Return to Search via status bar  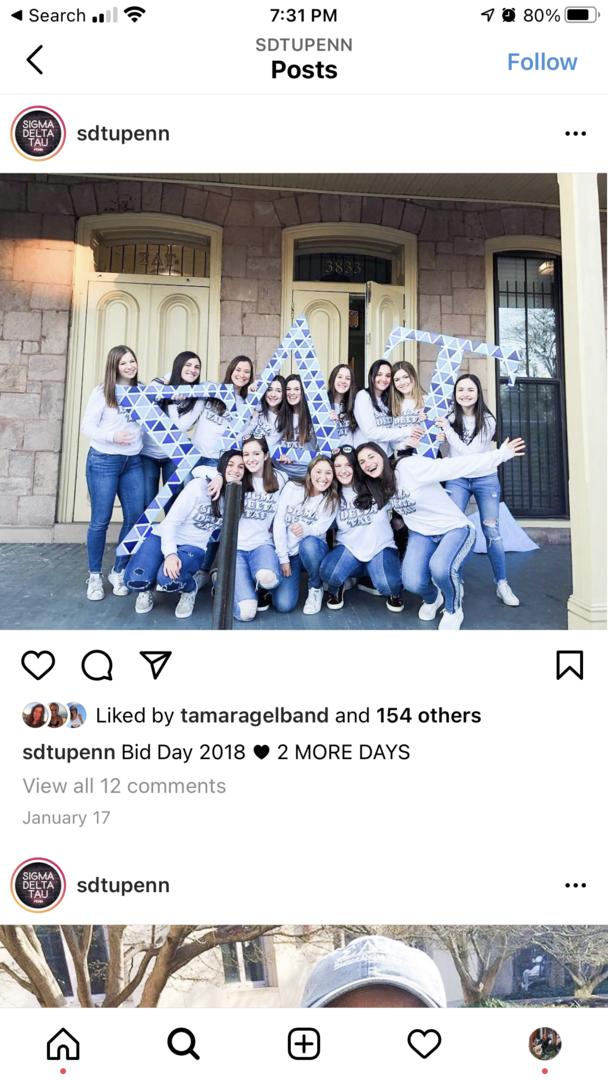[x=48, y=15]
